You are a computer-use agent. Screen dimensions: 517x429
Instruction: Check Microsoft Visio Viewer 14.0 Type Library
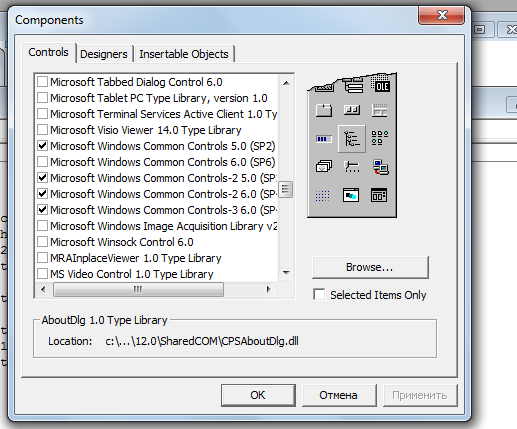click(42, 130)
